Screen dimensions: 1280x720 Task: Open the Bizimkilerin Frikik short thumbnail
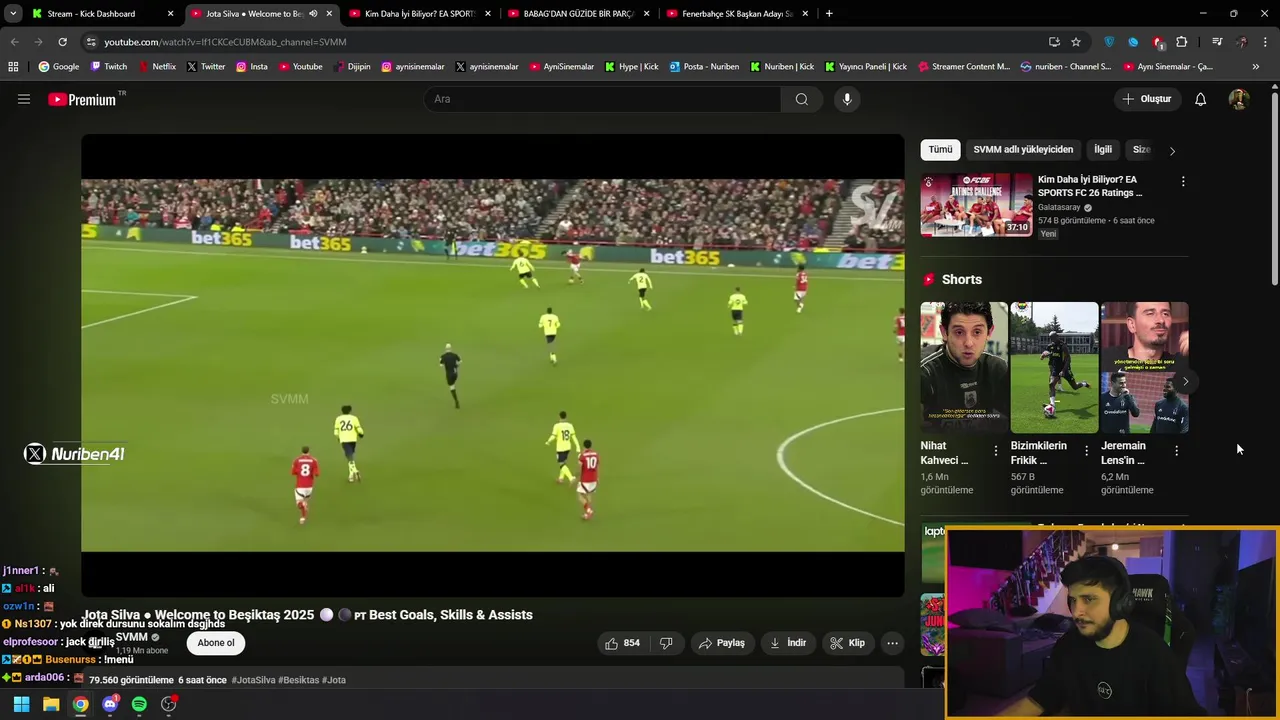[1054, 367]
